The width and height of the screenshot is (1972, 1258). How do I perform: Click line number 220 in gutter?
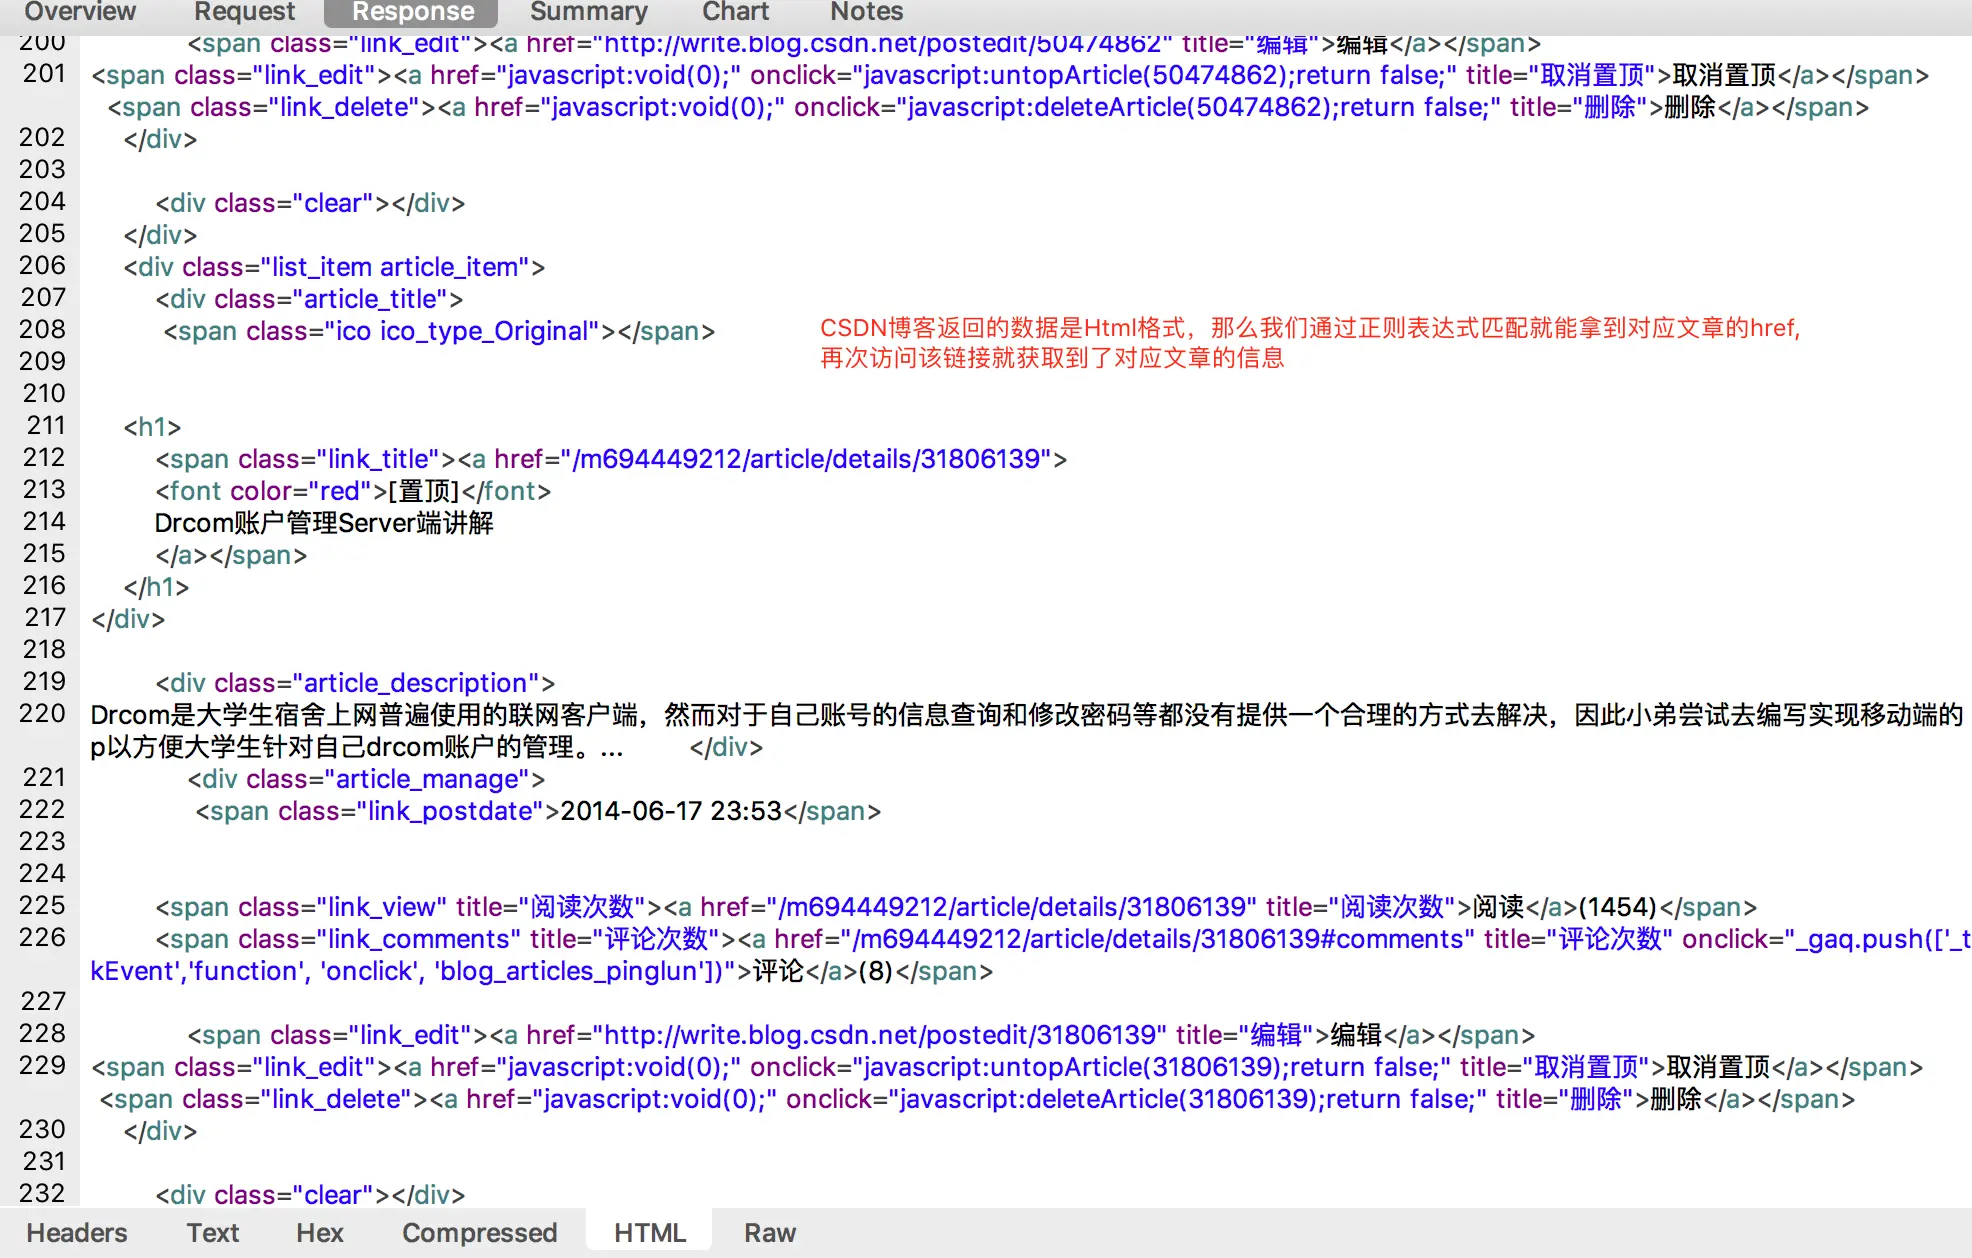click(42, 714)
